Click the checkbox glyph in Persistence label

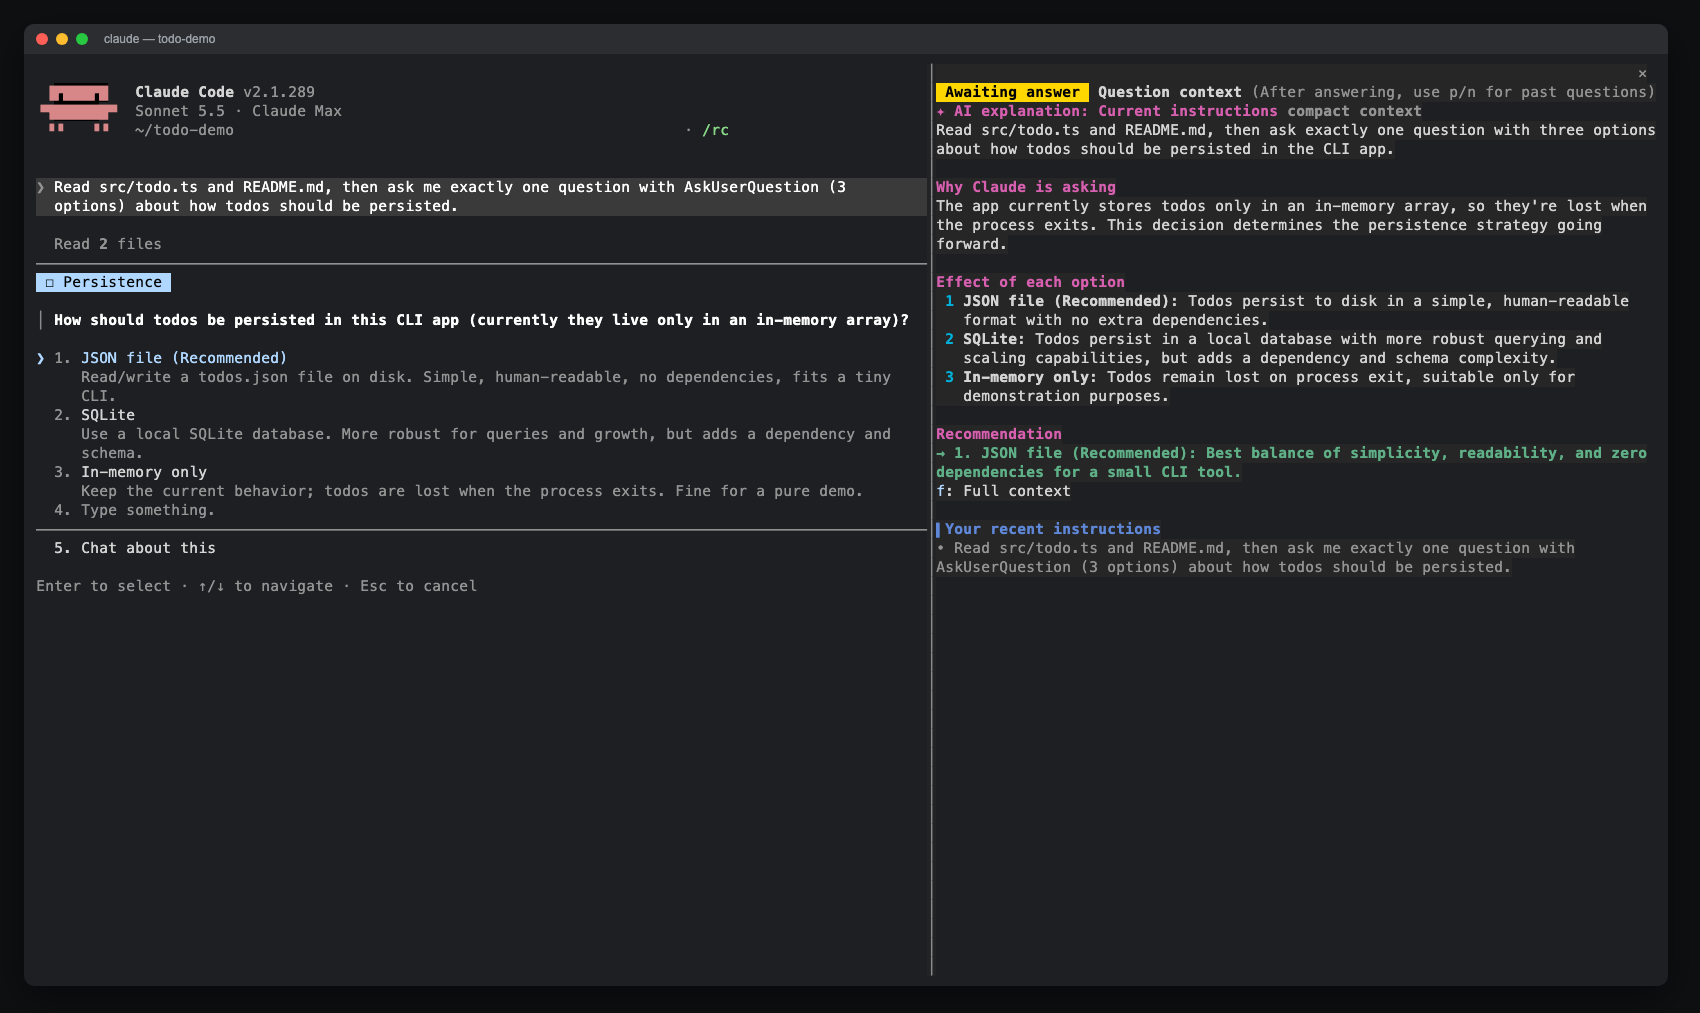click(49, 283)
